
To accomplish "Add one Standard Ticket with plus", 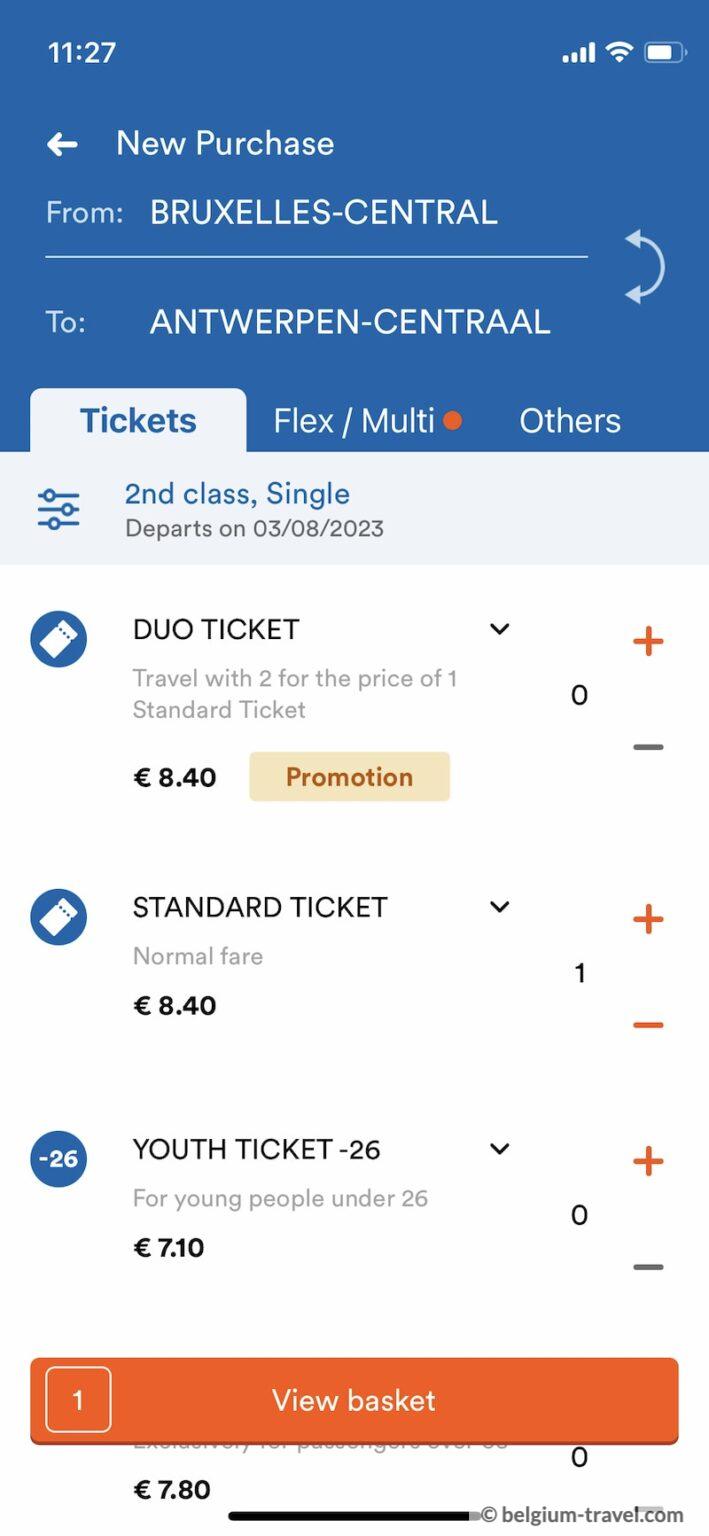I will pos(648,918).
